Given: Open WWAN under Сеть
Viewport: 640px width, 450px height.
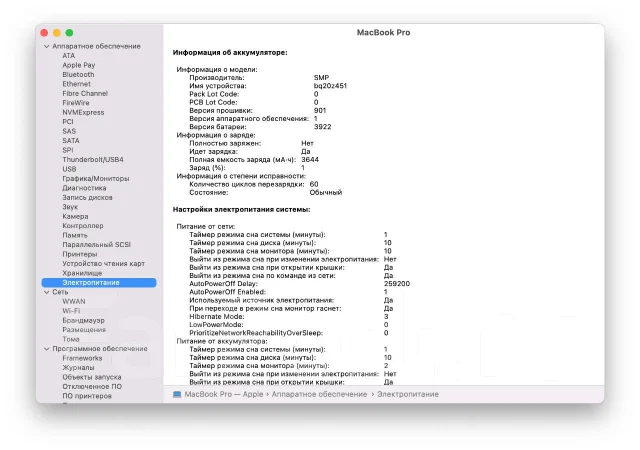Looking at the screenshot, I should (74, 301).
